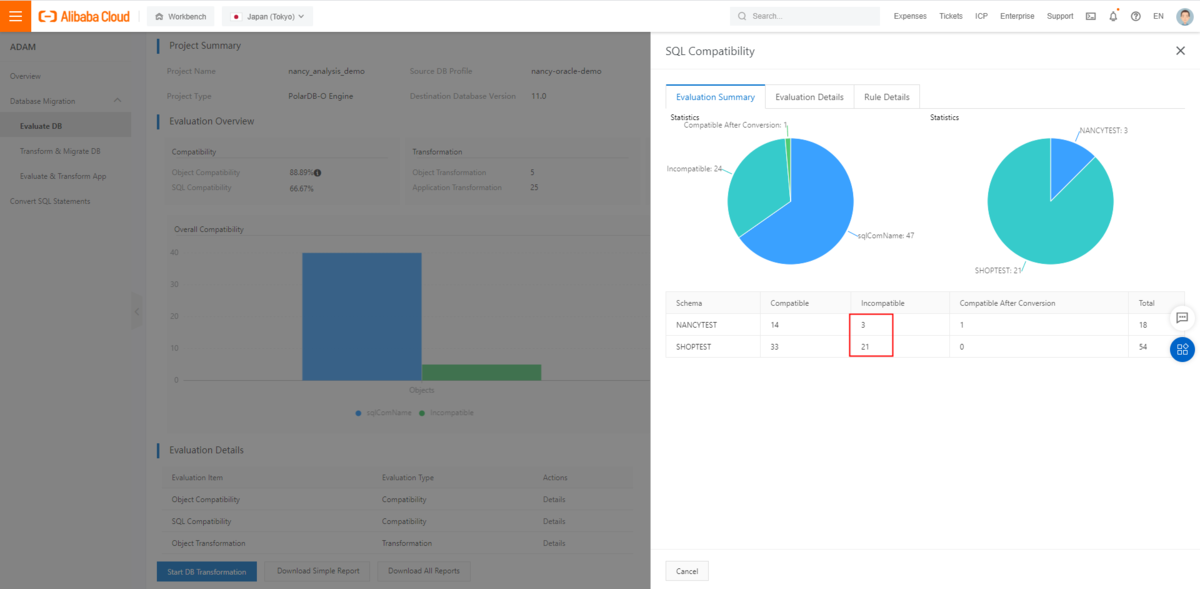This screenshot has height=589, width=1200.
Task: Select the NANCYTEST schema cell
Action: (x=696, y=325)
